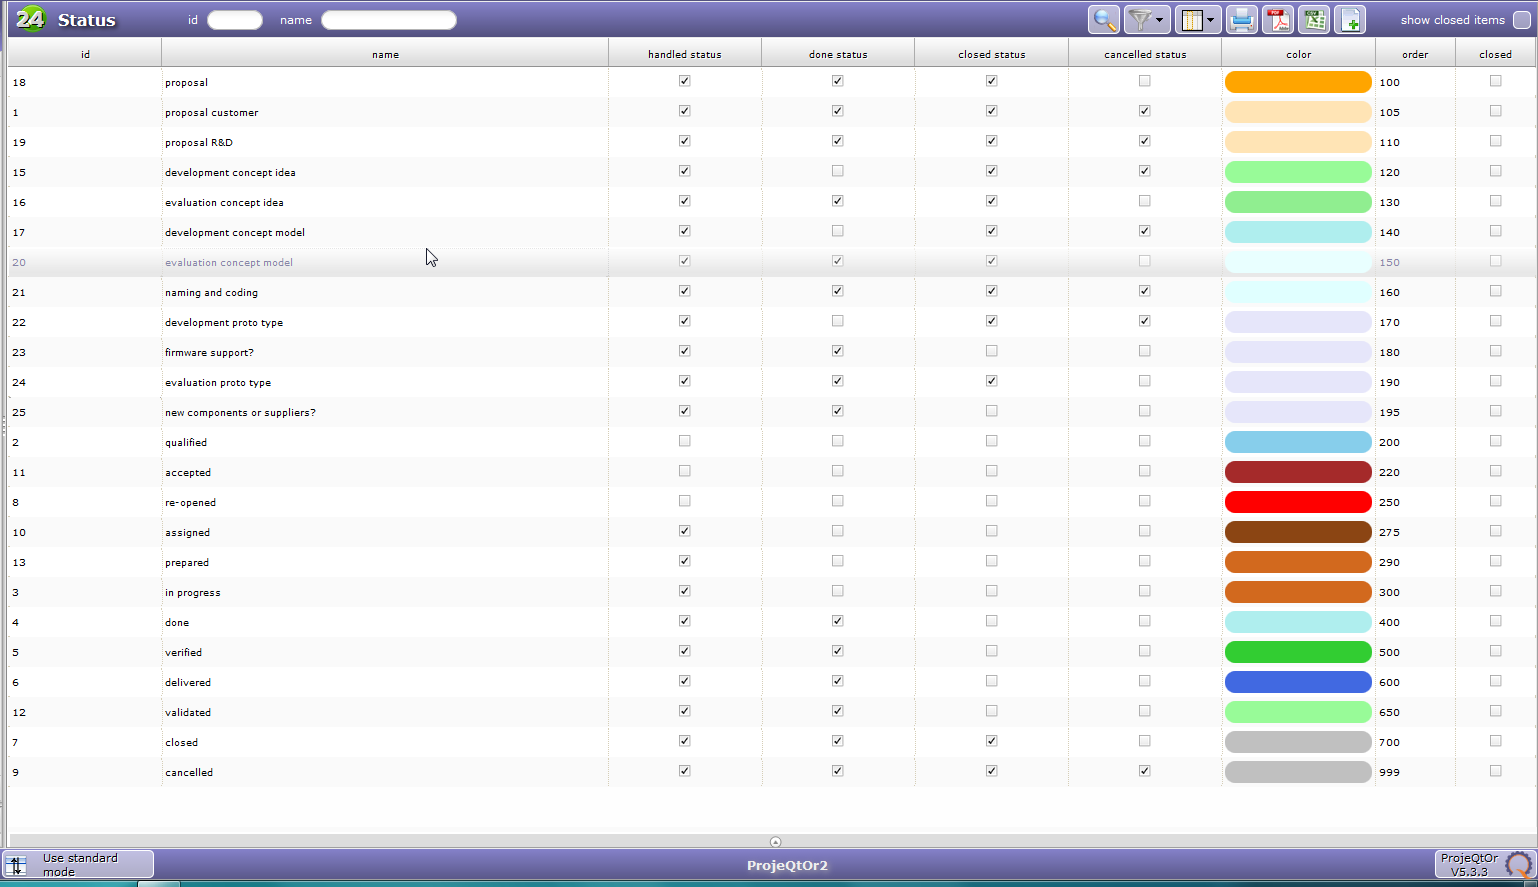Uncheck cancelled status for proposal customer
This screenshot has height=887, width=1538.
pos(1144,111)
